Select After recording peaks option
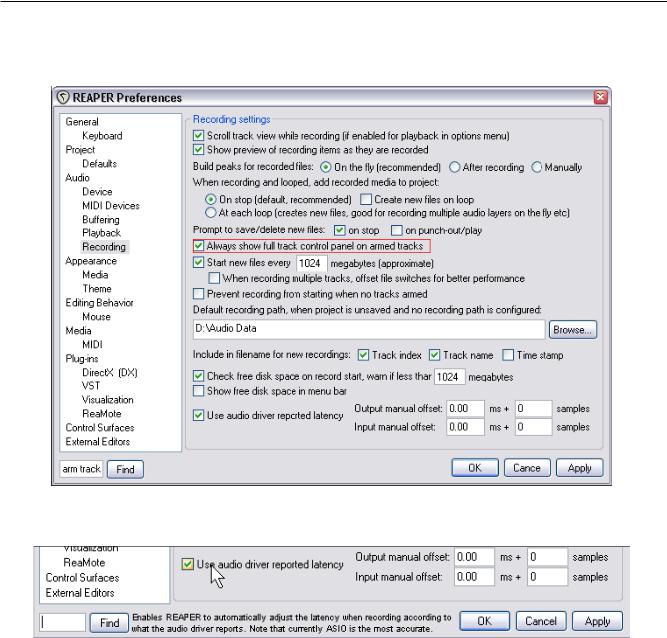 (454, 167)
